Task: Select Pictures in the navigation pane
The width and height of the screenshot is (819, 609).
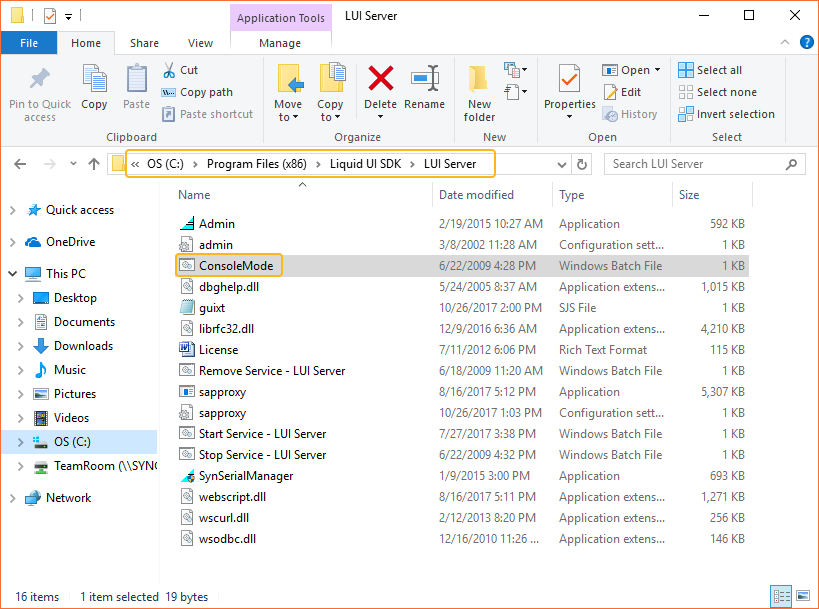Action: (x=75, y=394)
